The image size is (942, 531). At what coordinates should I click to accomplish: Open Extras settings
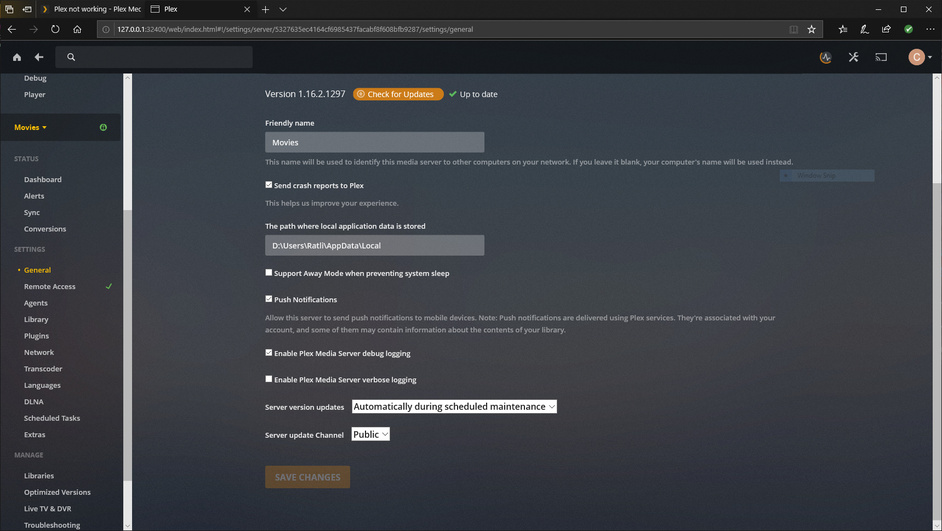(34, 435)
